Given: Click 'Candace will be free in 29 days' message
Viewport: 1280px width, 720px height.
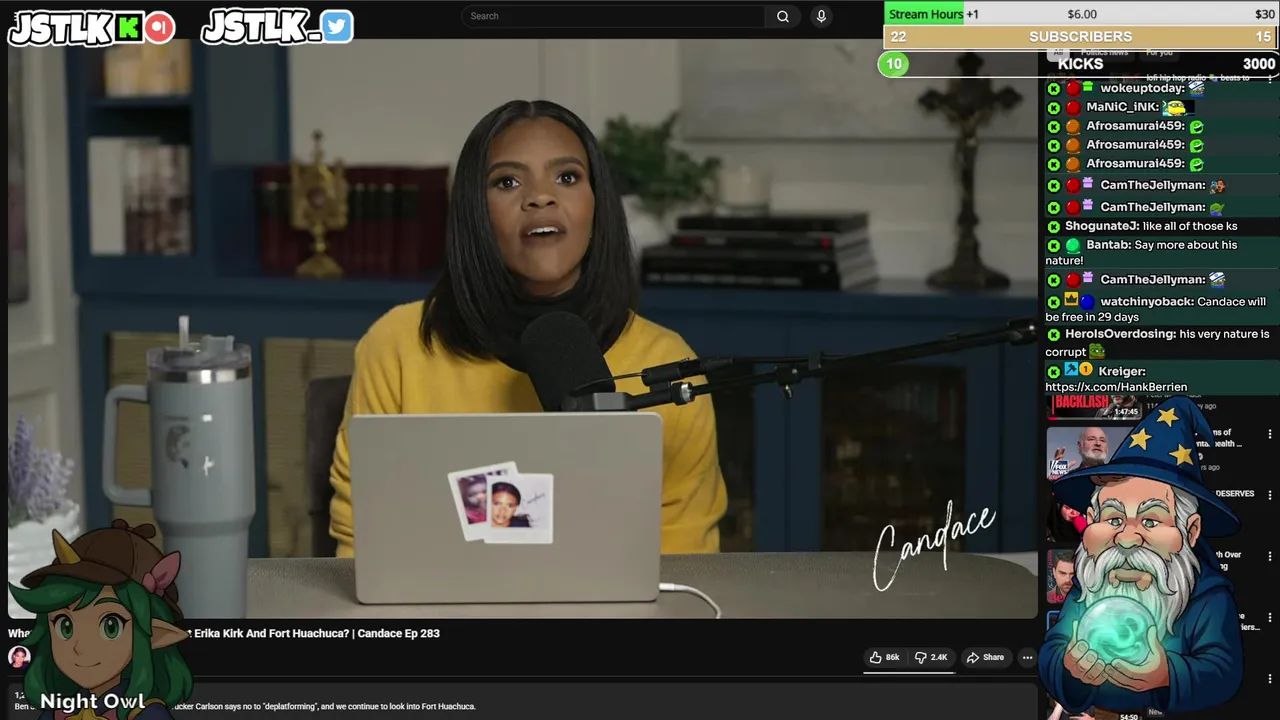Looking at the screenshot, I should click(x=1155, y=309).
